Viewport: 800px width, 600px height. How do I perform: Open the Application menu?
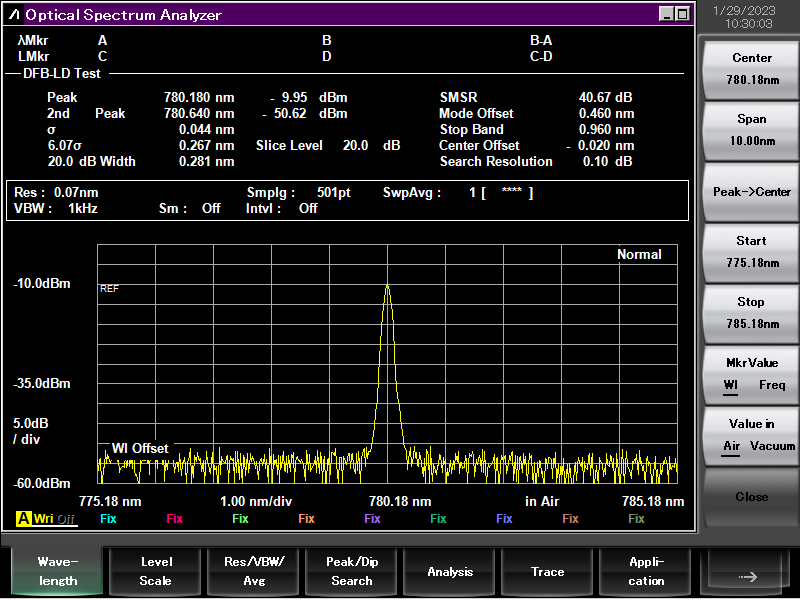pos(646,572)
